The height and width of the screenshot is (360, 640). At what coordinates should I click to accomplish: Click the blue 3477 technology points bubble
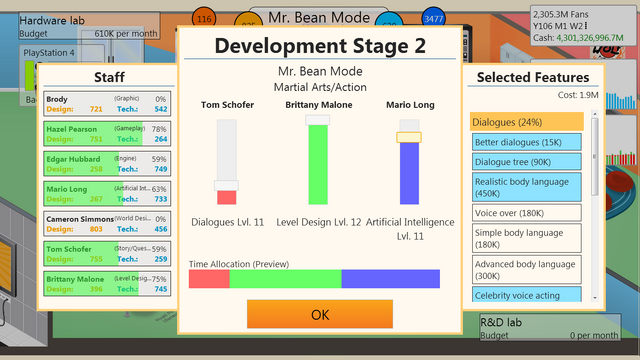(433, 18)
